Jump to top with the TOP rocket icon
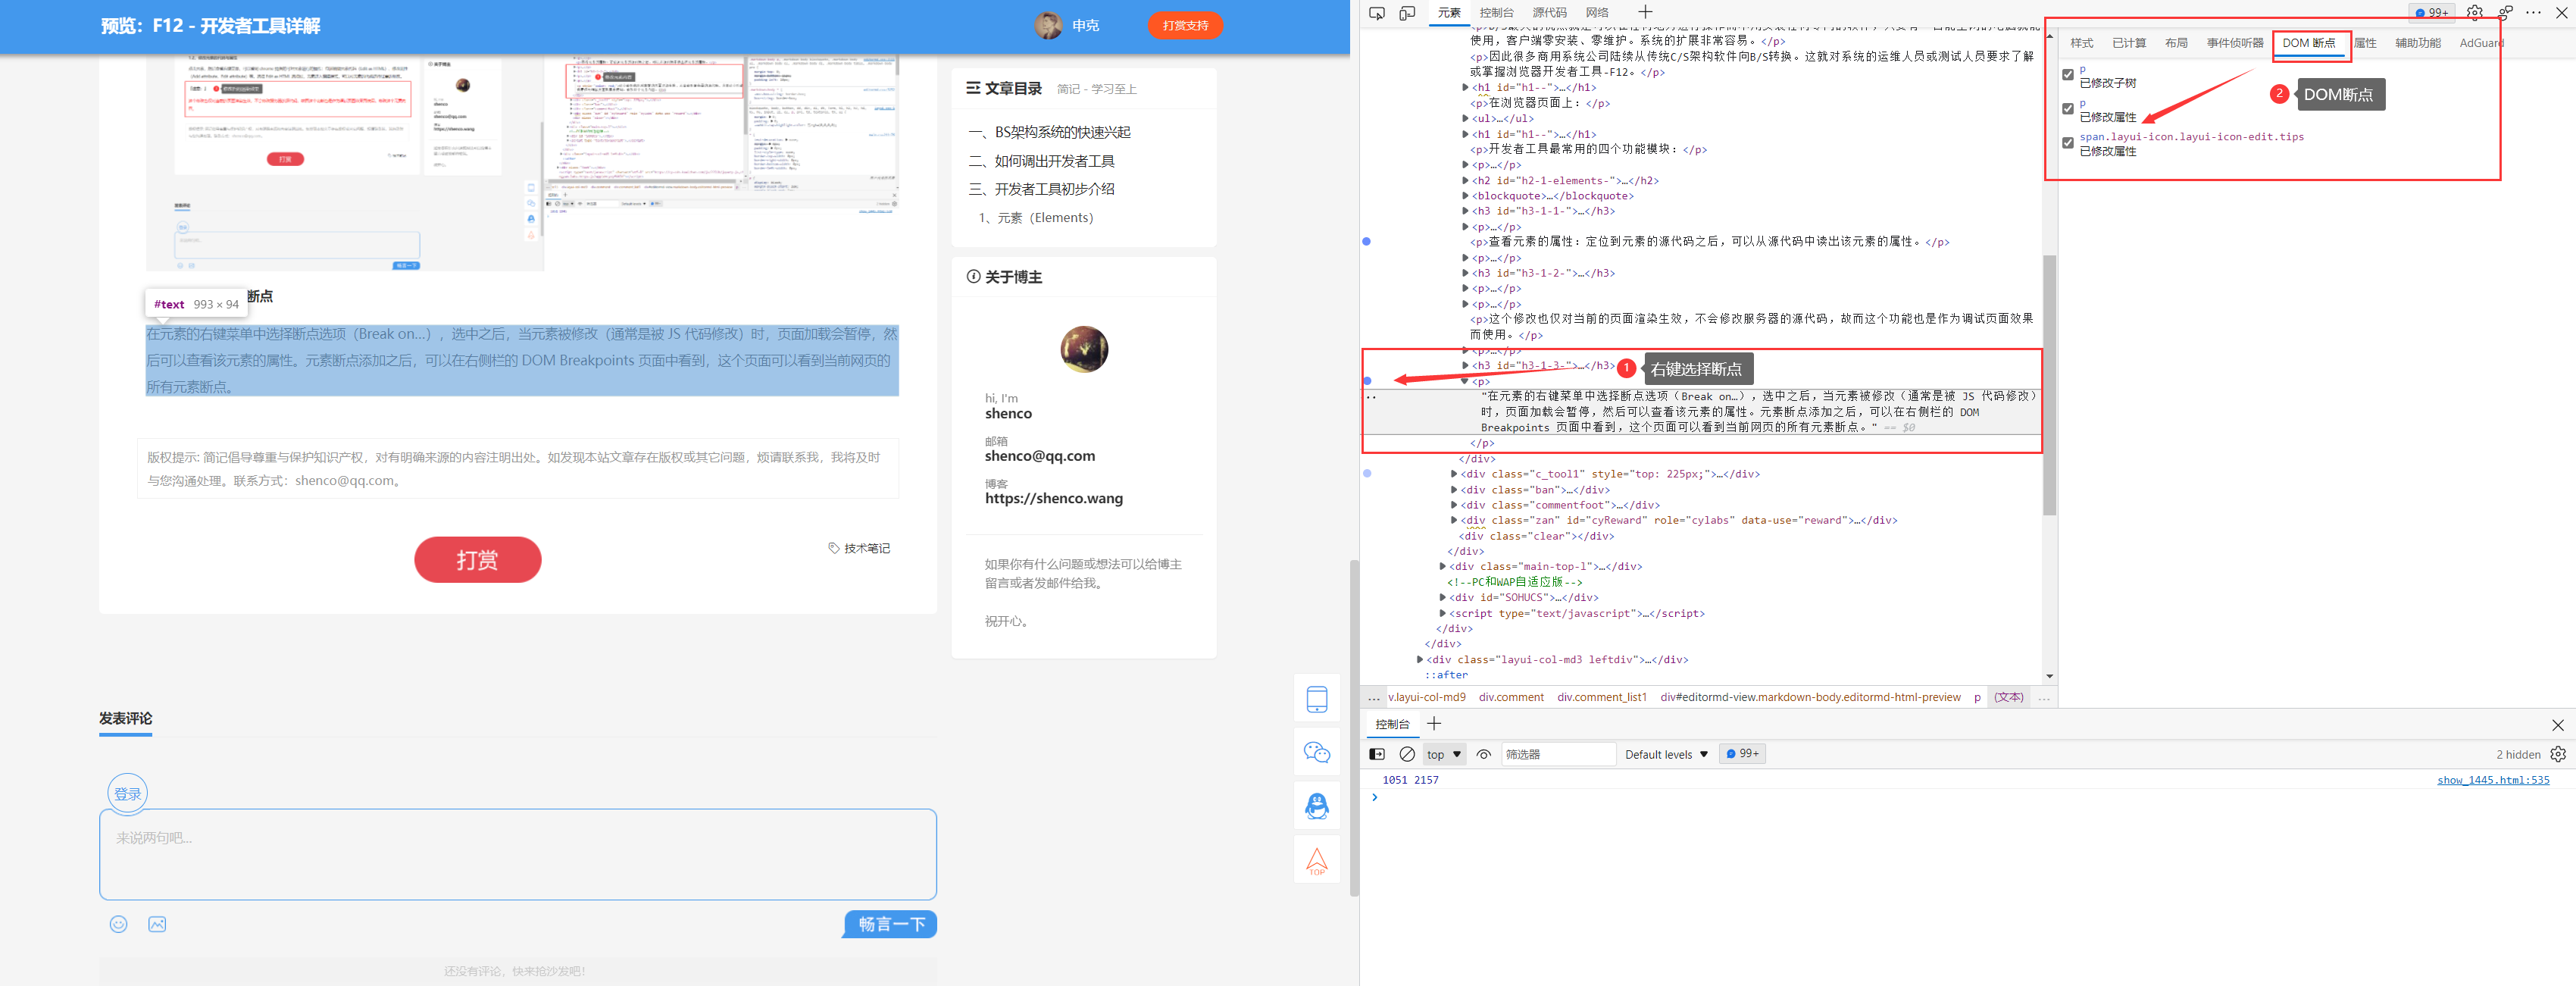This screenshot has height=986, width=2576. (x=1317, y=860)
